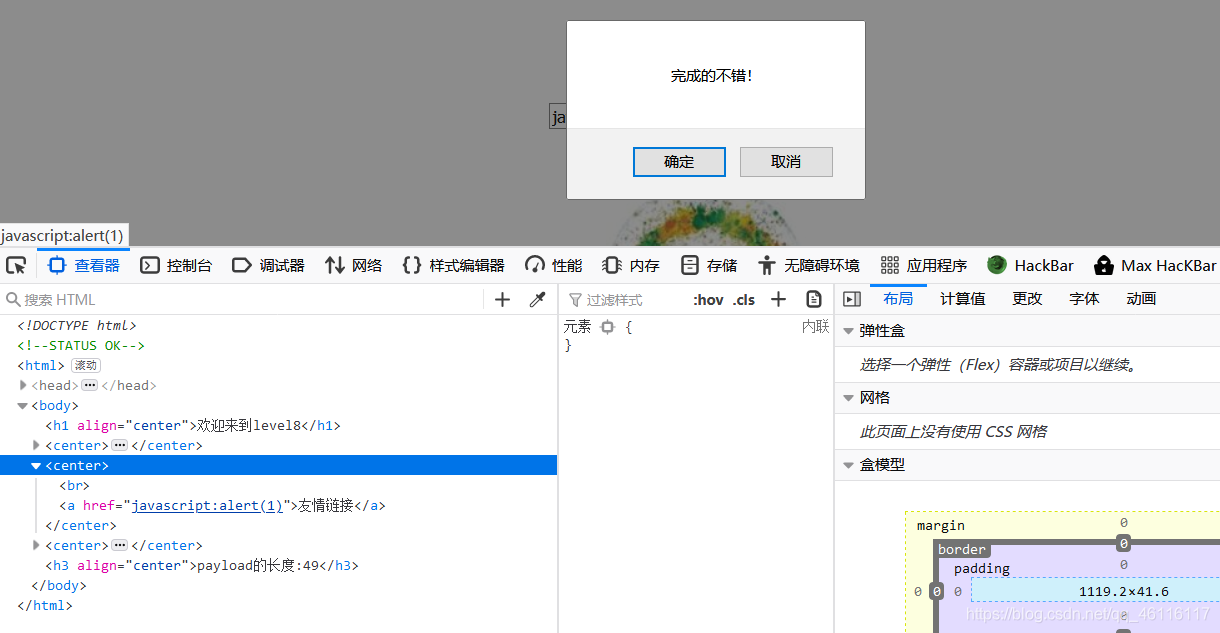
Task: Open the HackBar tab
Action: click(x=1030, y=265)
